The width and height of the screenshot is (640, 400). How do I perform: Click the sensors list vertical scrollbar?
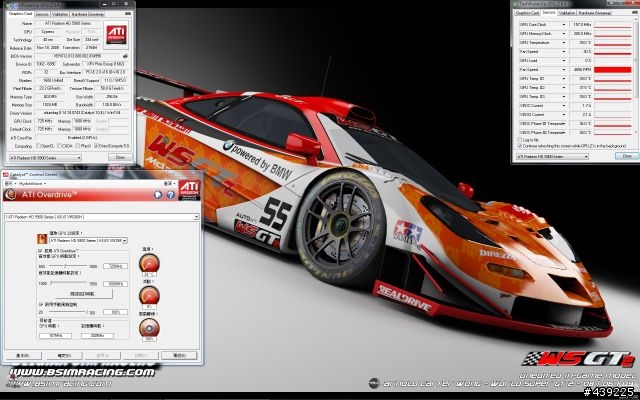(x=635, y=77)
